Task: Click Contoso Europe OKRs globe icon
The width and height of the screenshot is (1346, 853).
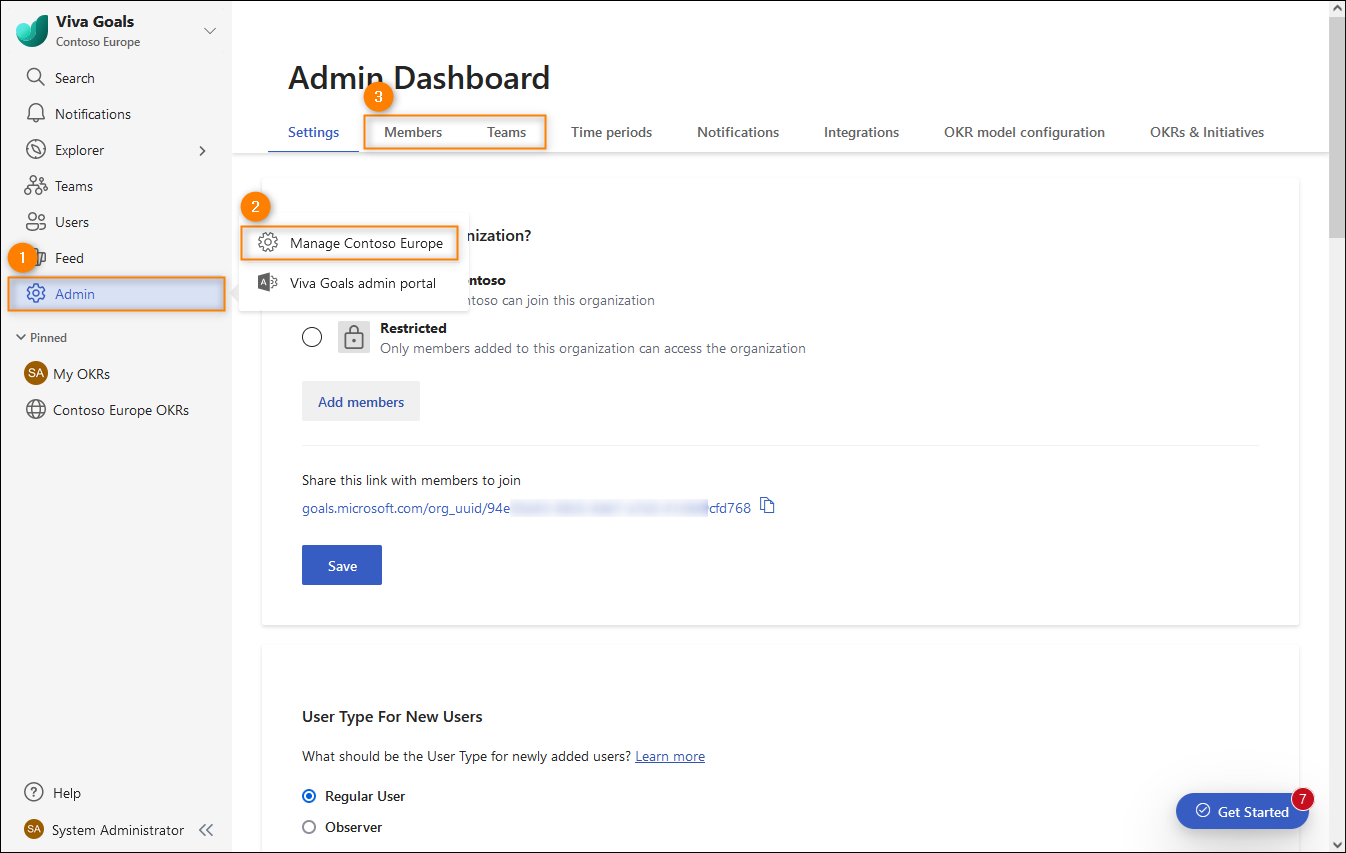Action: tap(36, 410)
